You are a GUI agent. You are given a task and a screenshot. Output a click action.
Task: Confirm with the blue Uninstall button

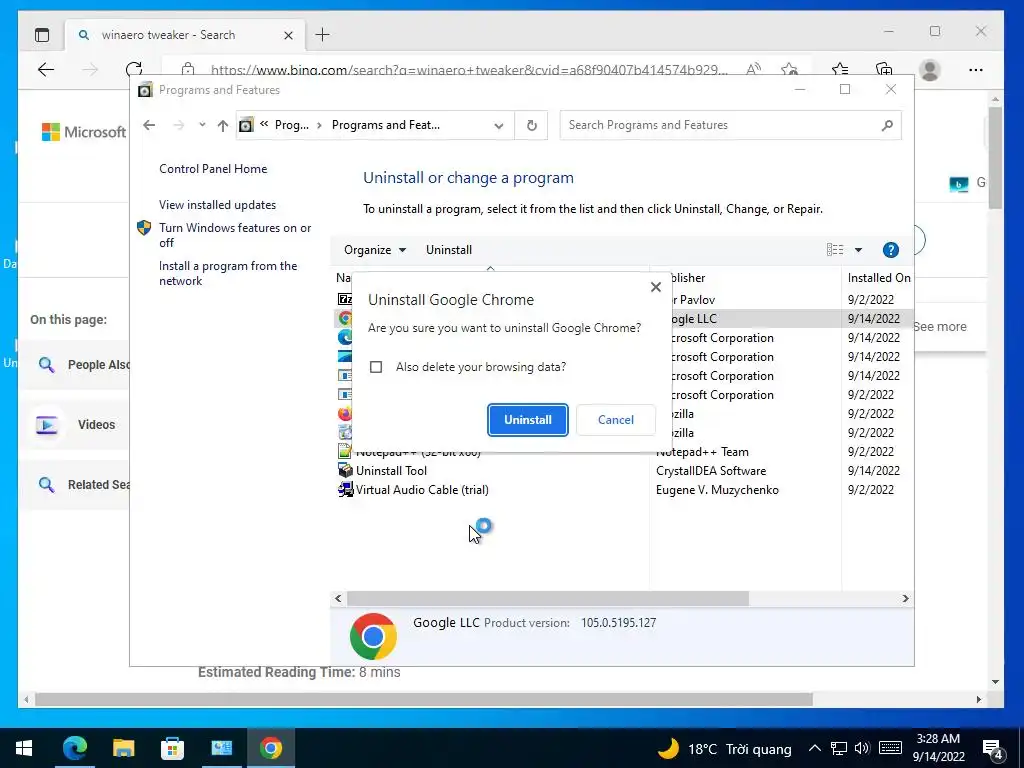(528, 420)
